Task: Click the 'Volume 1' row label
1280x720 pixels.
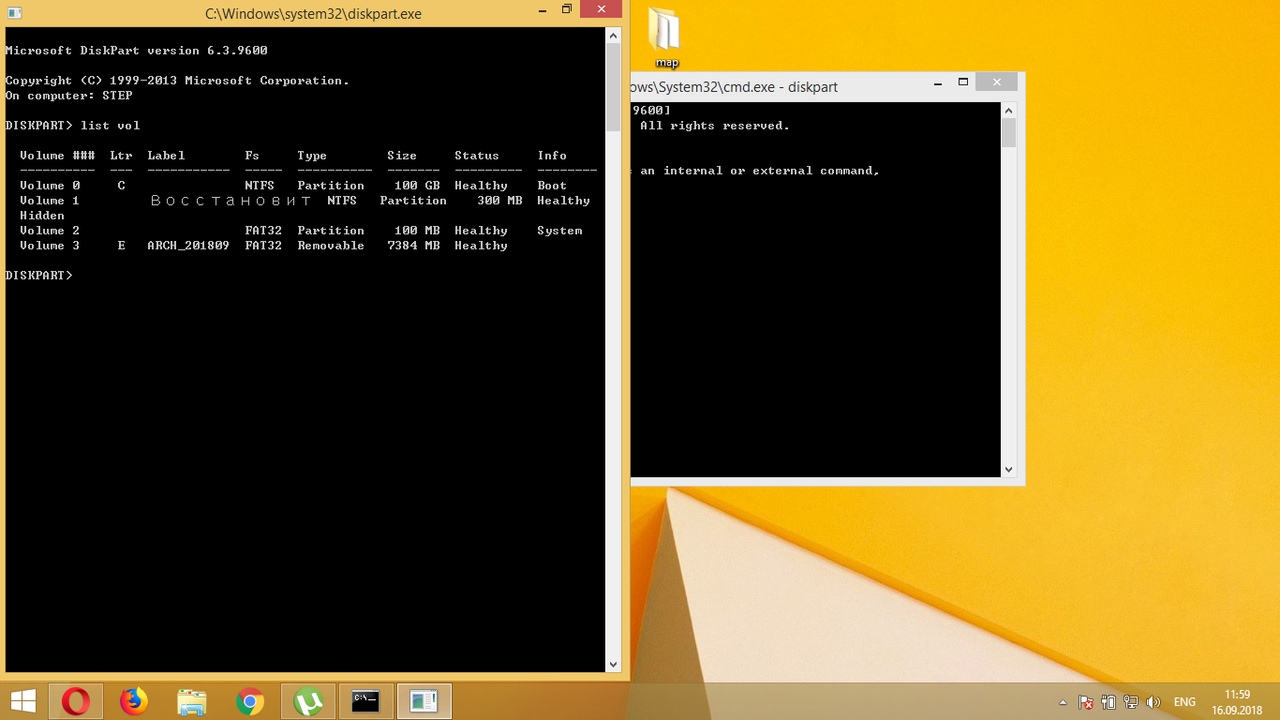Action: (x=50, y=200)
